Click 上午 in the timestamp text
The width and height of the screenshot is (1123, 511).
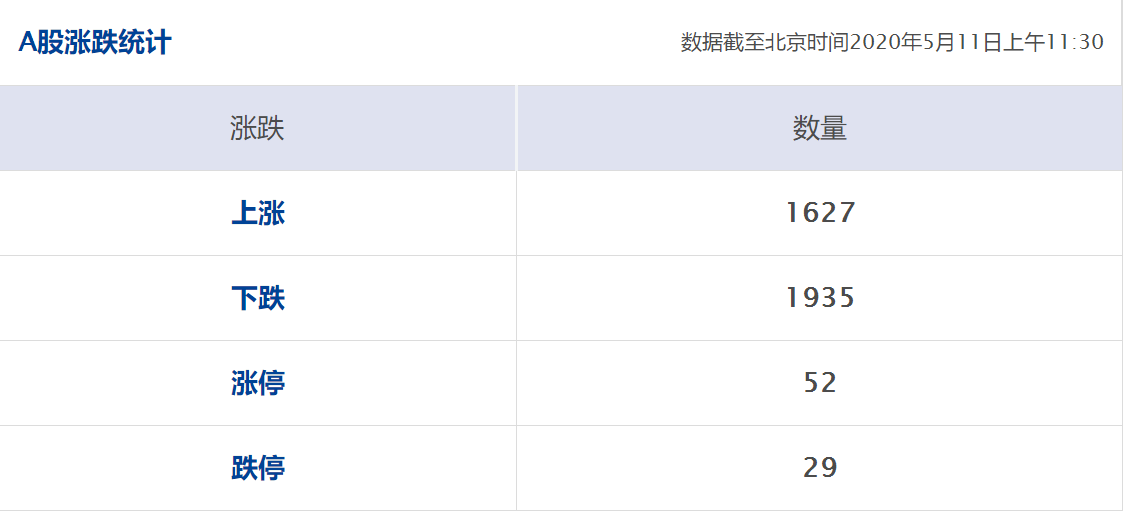[1025, 43]
